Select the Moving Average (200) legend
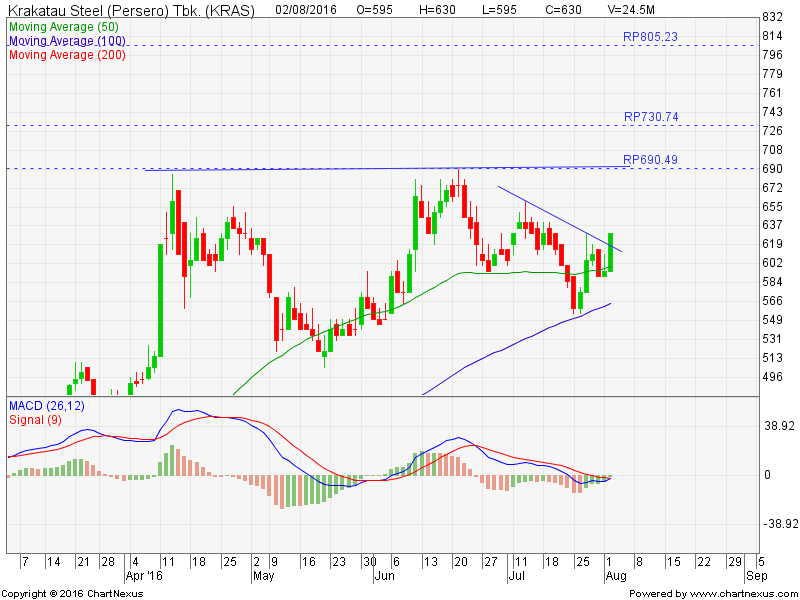Image resolution: width=800 pixels, height=600 pixels. coord(67,55)
